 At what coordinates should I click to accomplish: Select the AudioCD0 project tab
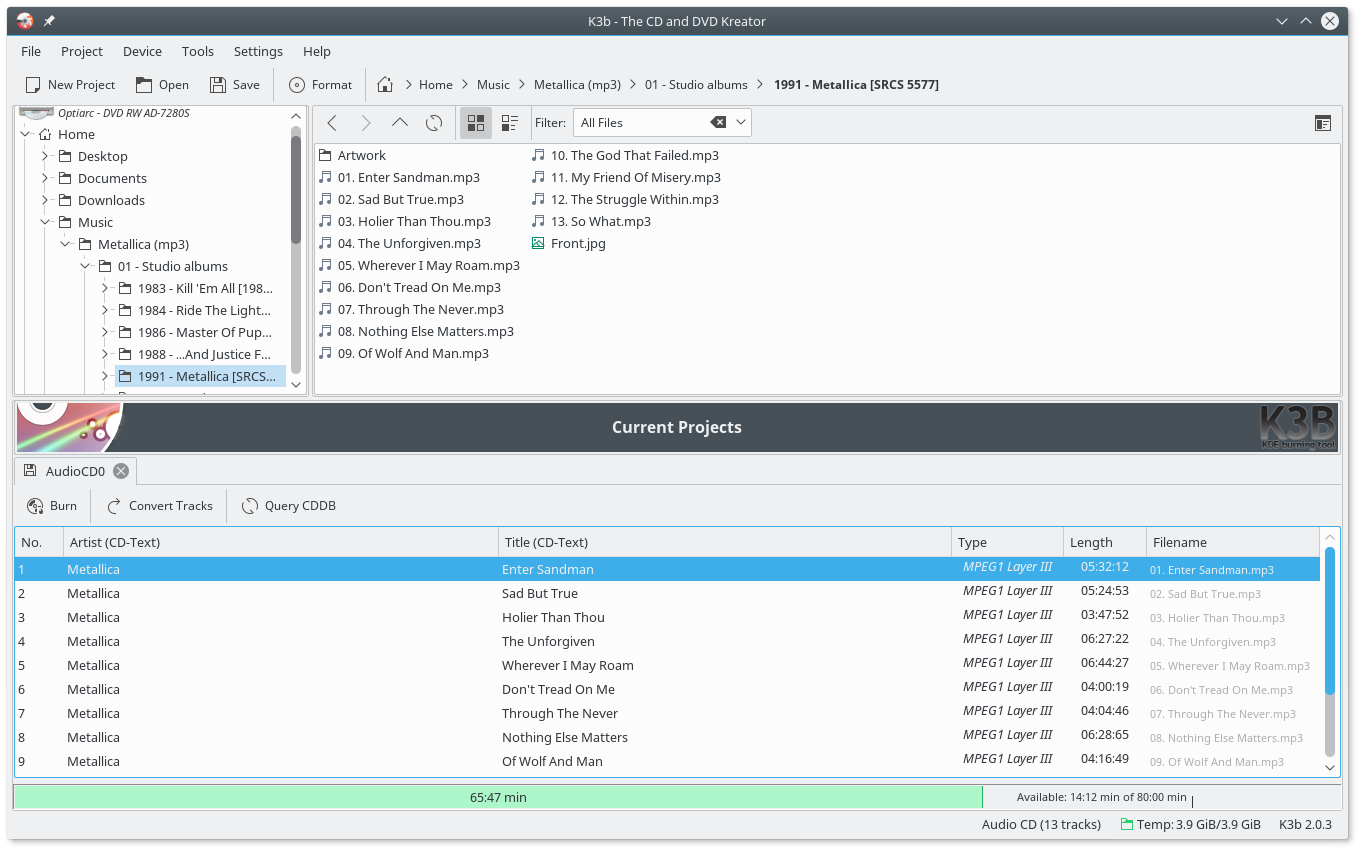(x=75, y=471)
